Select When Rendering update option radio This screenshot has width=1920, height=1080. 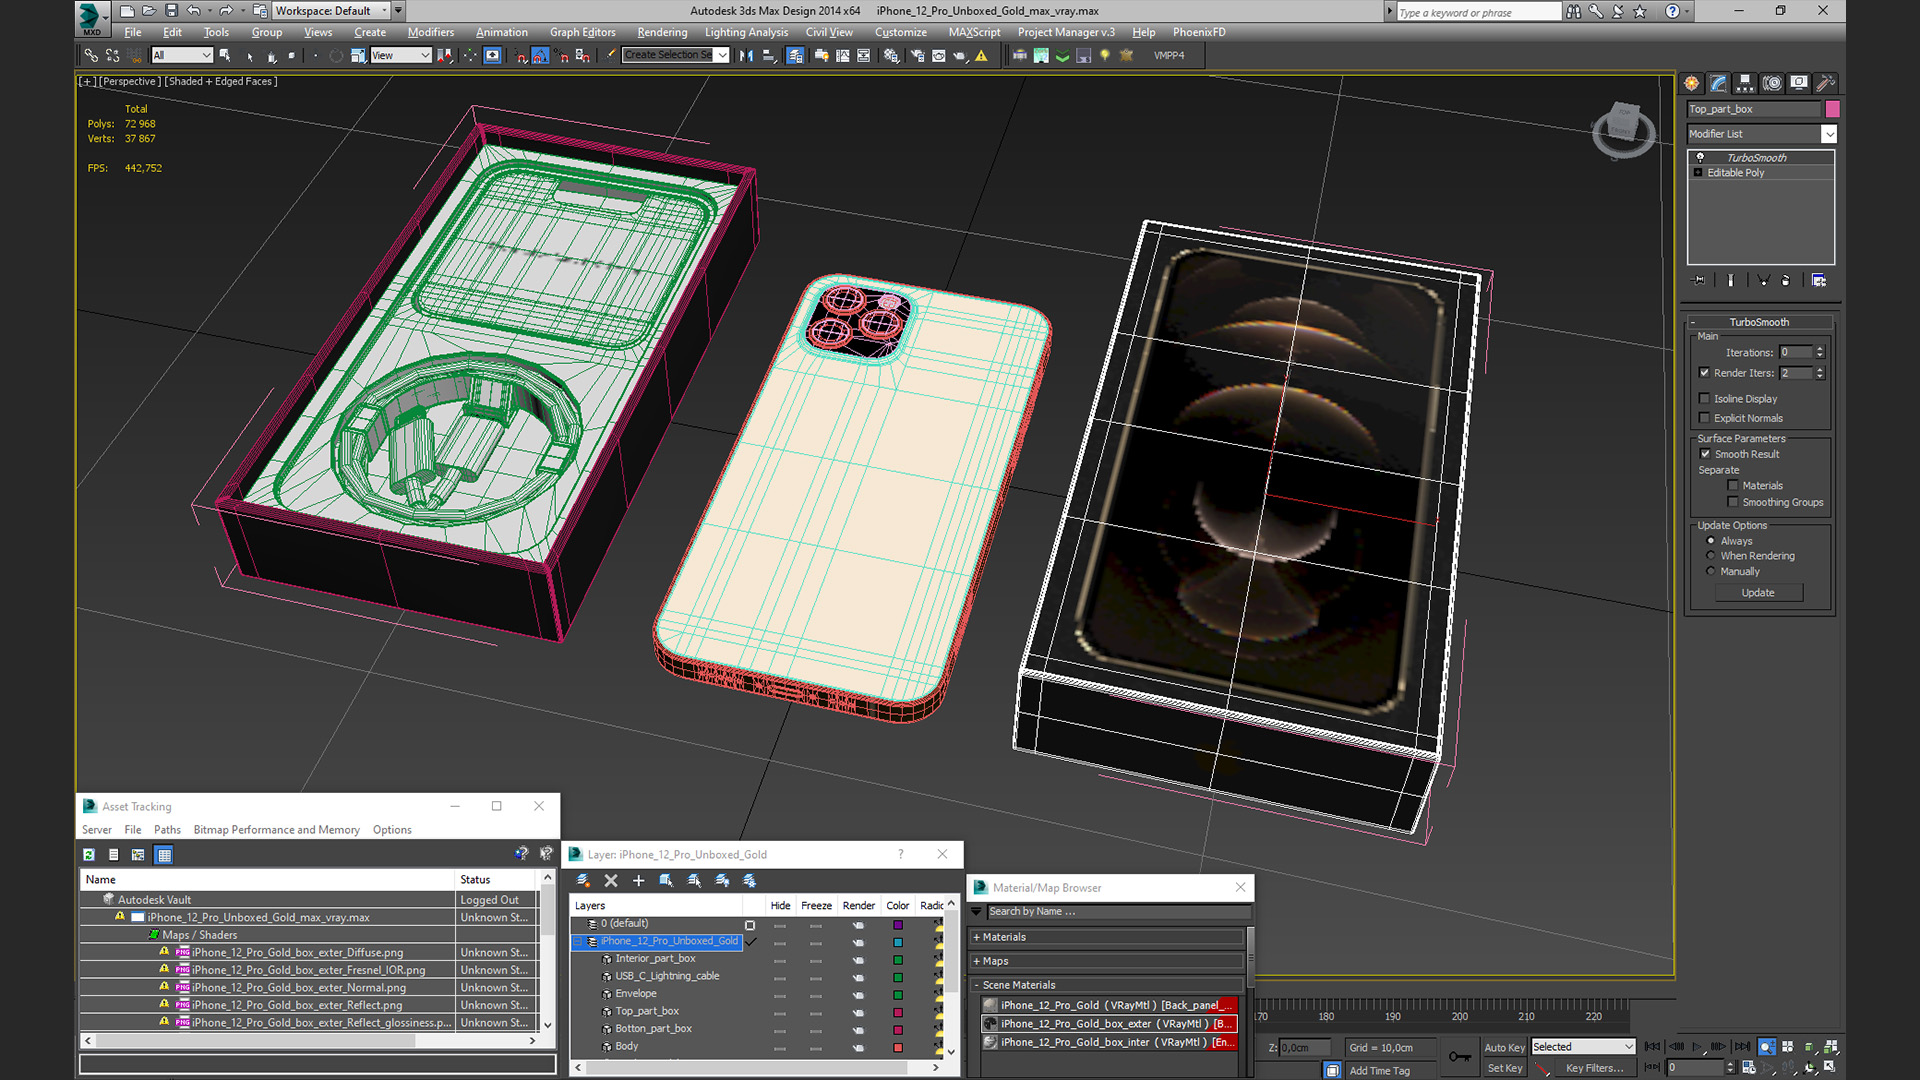point(1711,555)
